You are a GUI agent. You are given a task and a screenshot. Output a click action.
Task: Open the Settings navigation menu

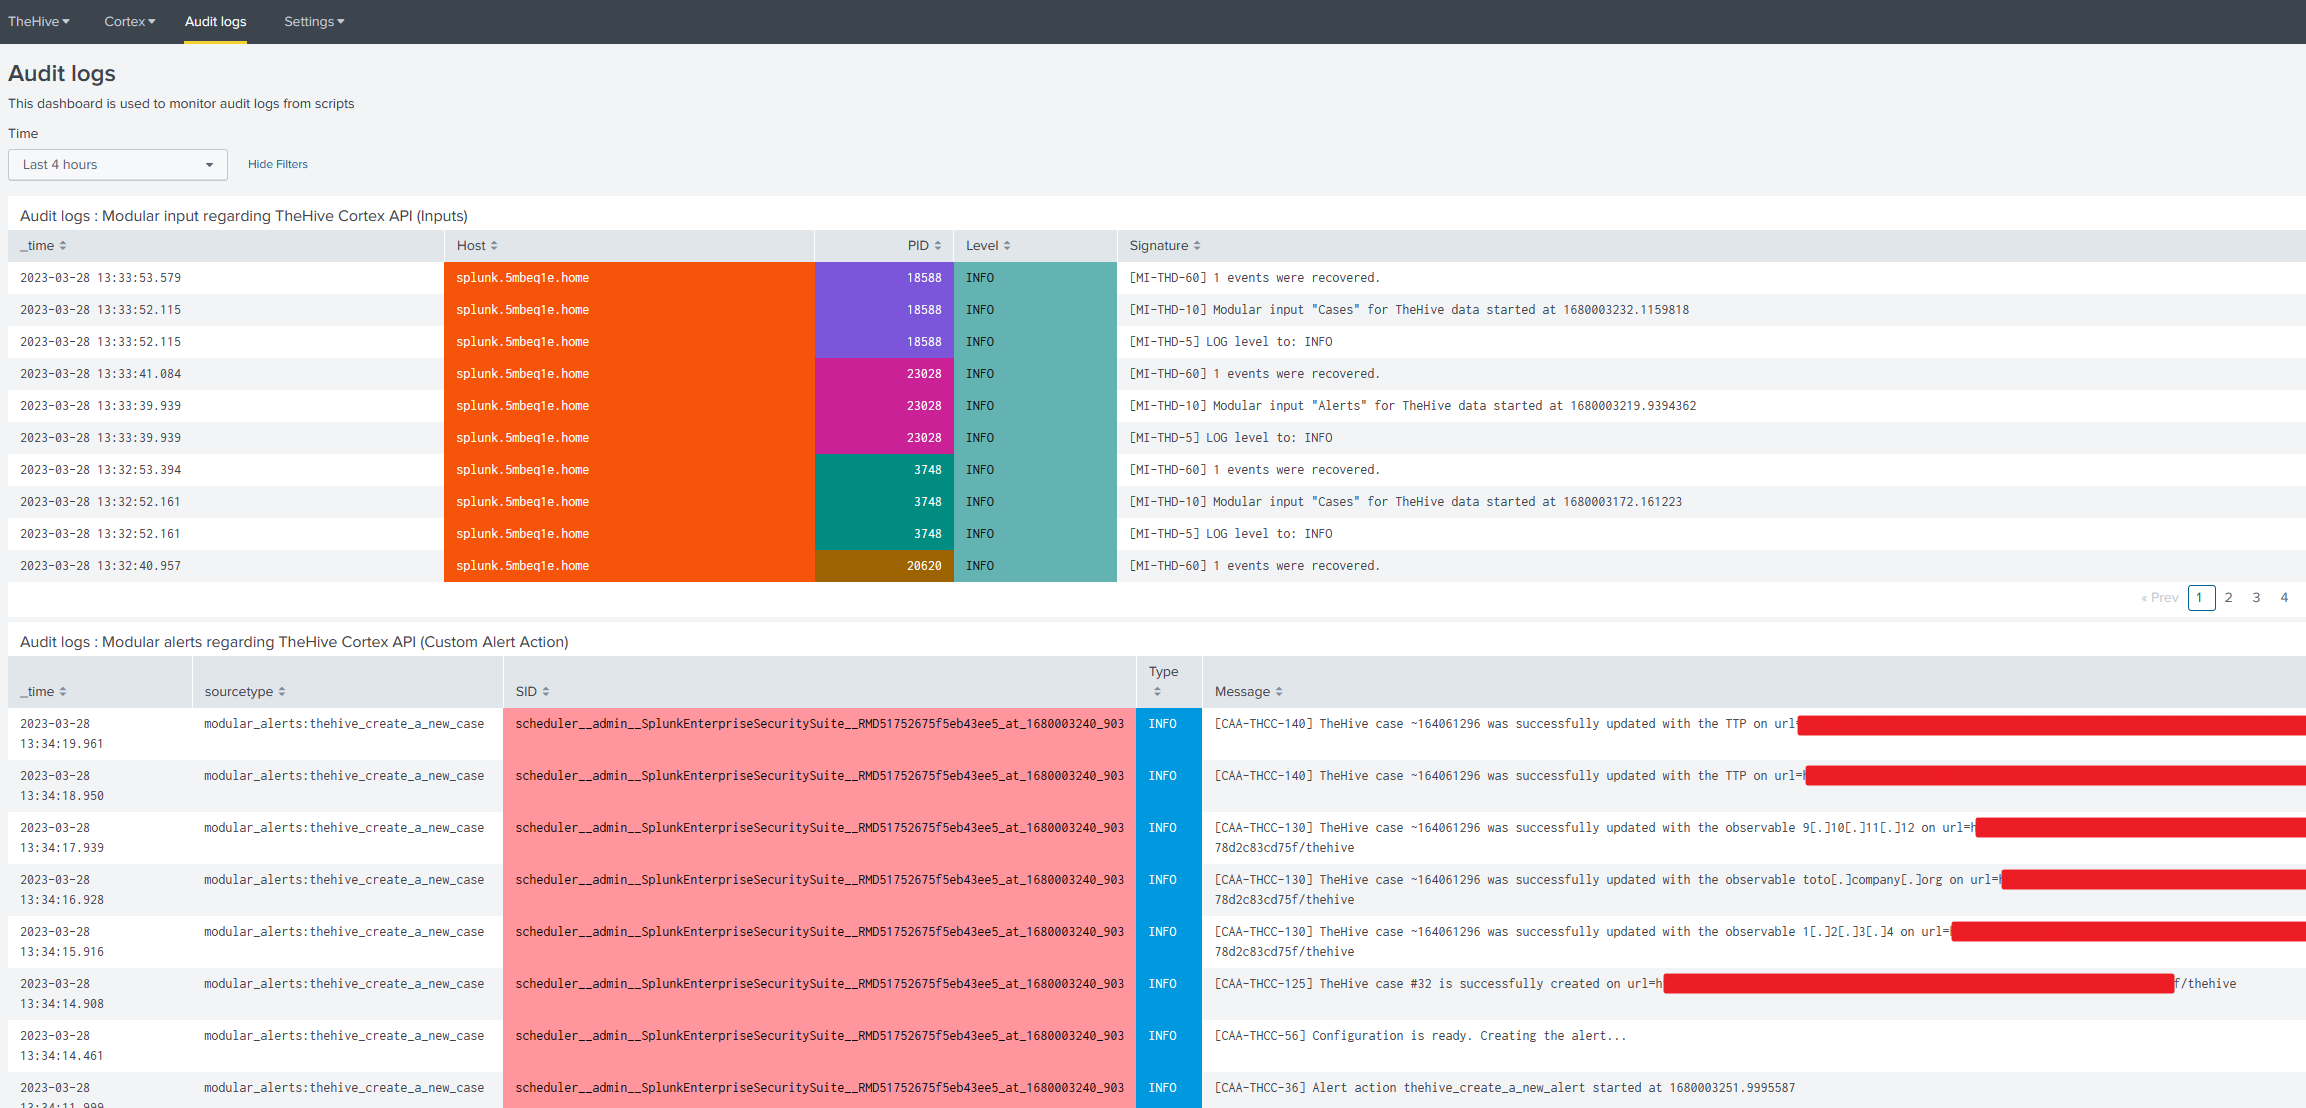(313, 22)
